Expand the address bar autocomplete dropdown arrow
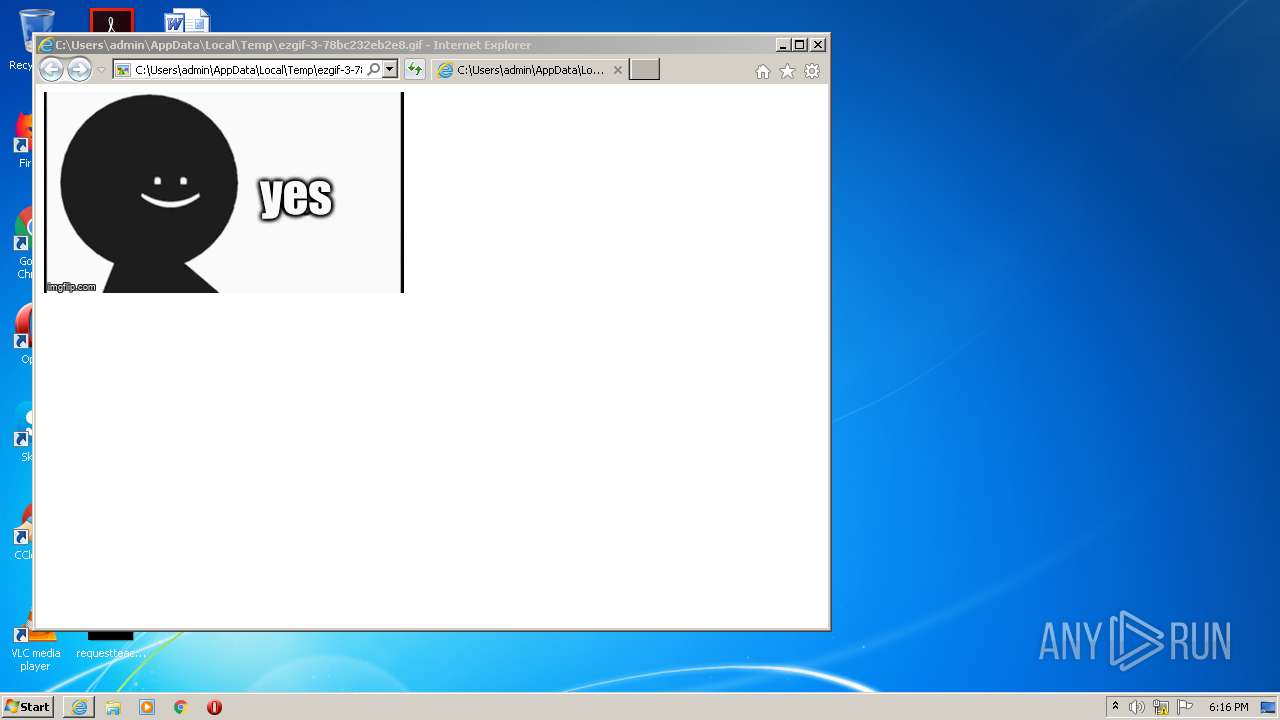1280x720 pixels. tap(390, 70)
